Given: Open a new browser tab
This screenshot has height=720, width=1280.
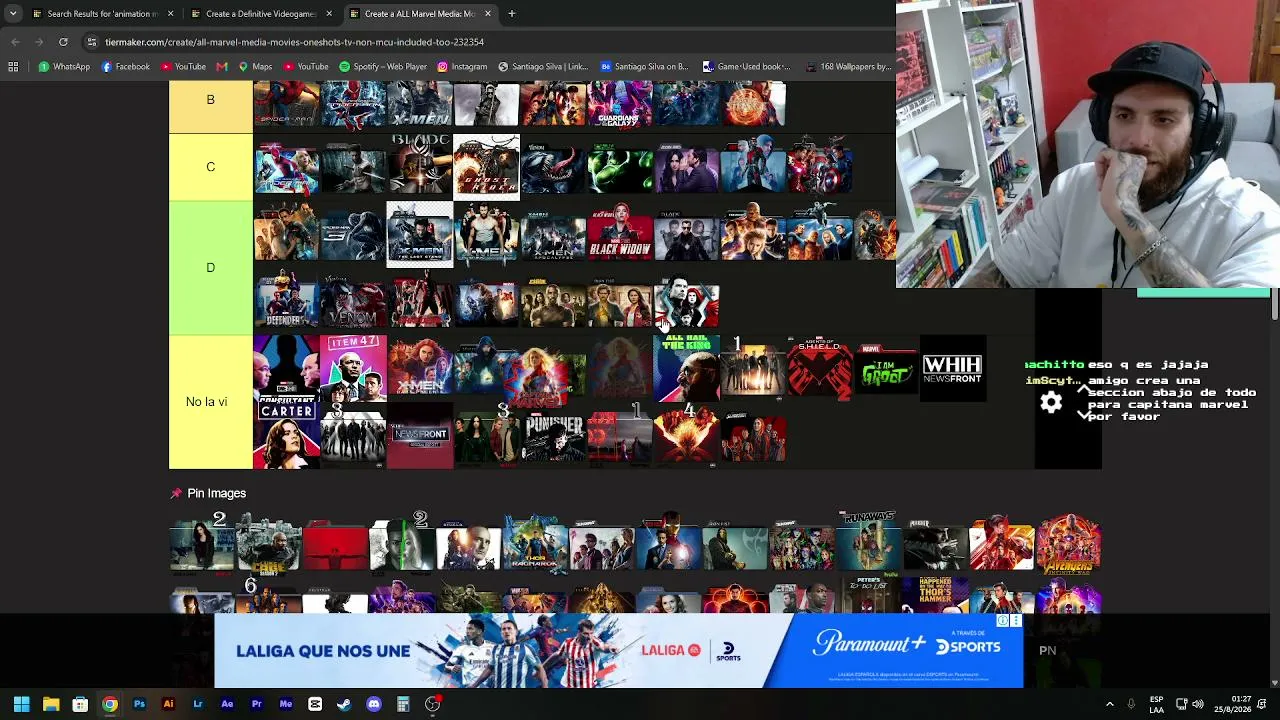Looking at the screenshot, I should pos(511,14).
